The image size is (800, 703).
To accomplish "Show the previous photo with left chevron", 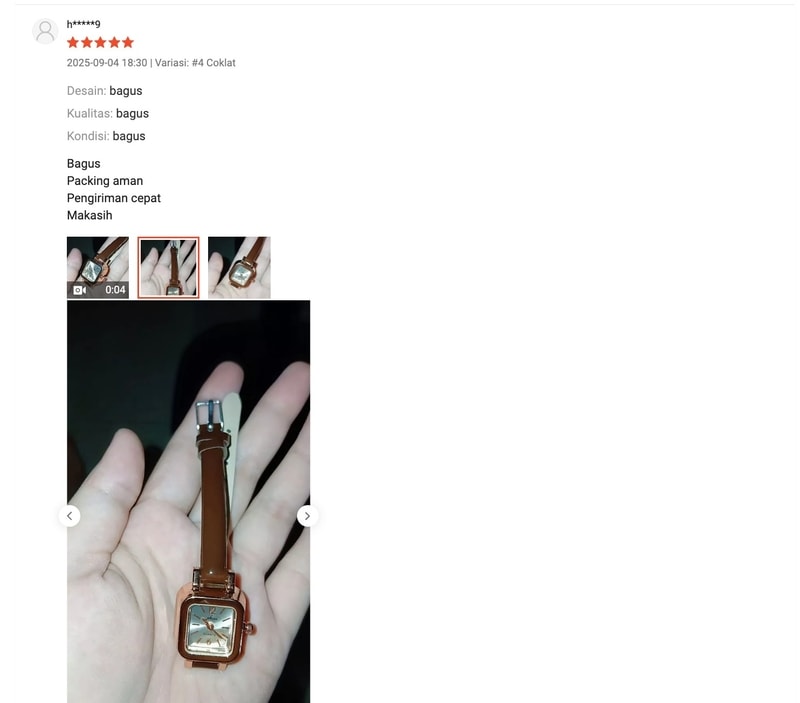I will click(69, 516).
